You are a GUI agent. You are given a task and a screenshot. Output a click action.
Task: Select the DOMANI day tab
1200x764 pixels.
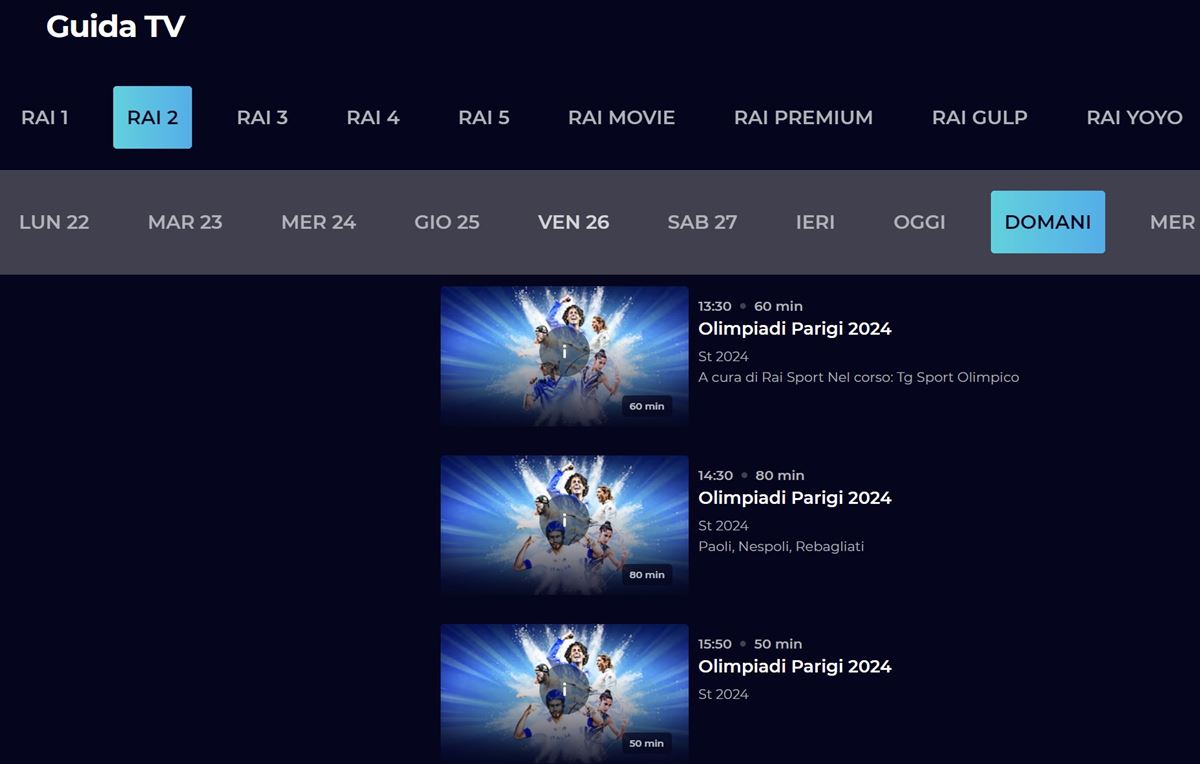pyautogui.click(x=1048, y=222)
